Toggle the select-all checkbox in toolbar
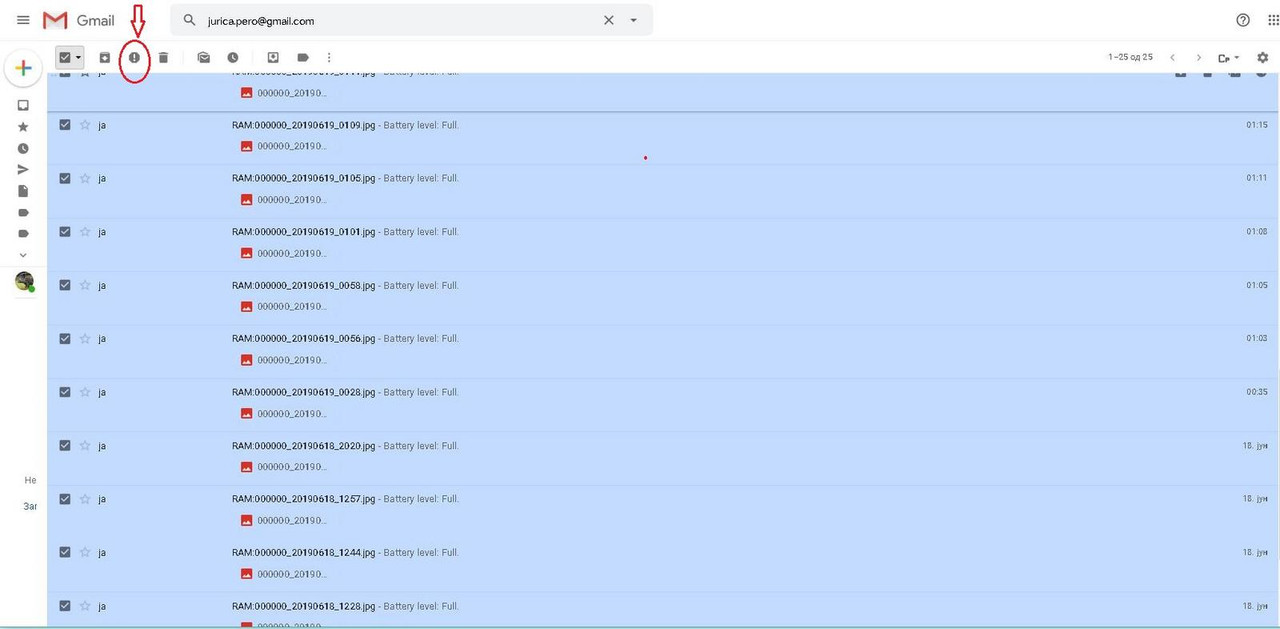The image size is (1280, 629). tap(65, 58)
